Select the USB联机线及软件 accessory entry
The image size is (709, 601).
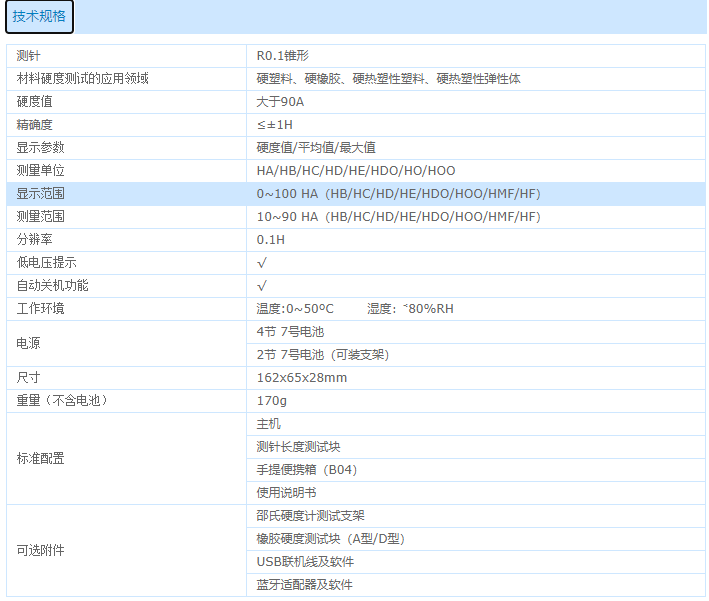[x=305, y=562]
